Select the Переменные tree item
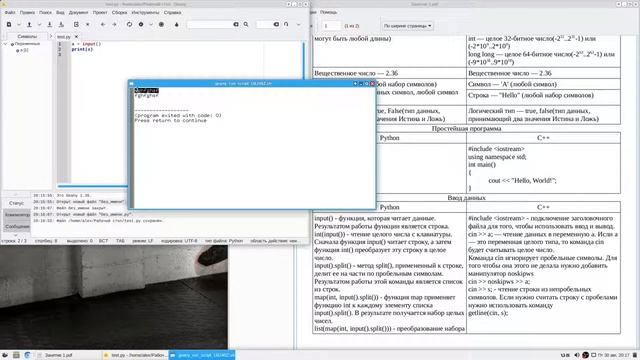 (27, 44)
